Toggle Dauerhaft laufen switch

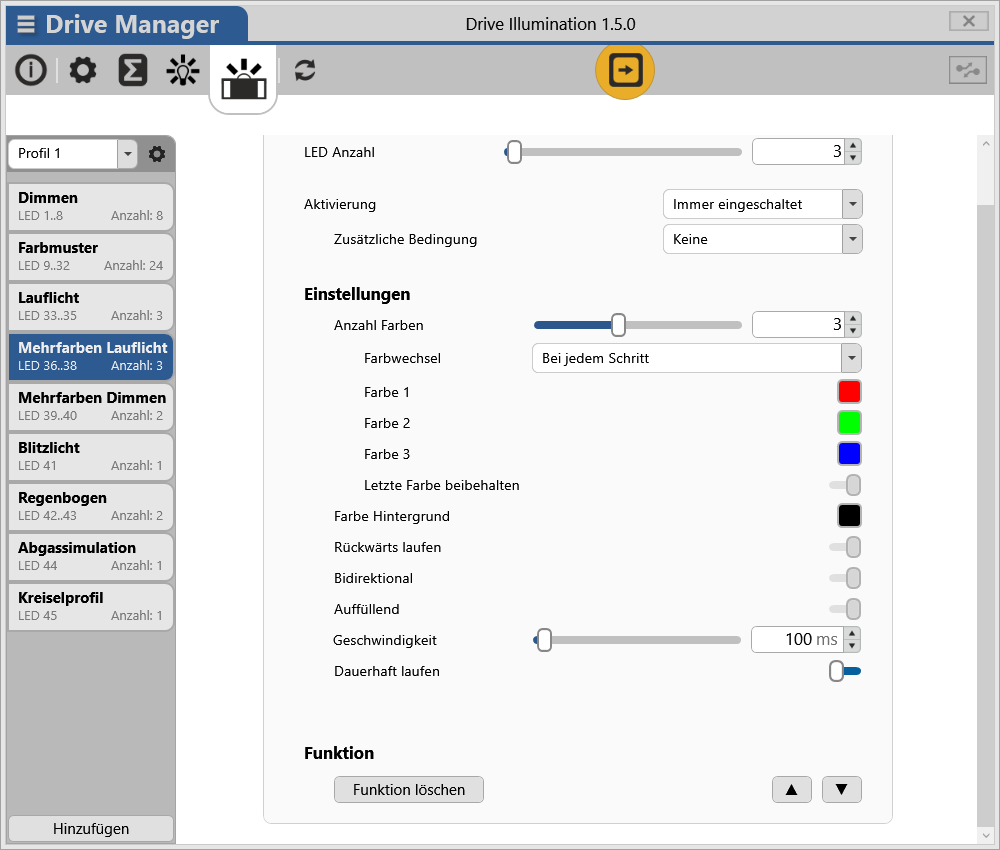coord(844,672)
